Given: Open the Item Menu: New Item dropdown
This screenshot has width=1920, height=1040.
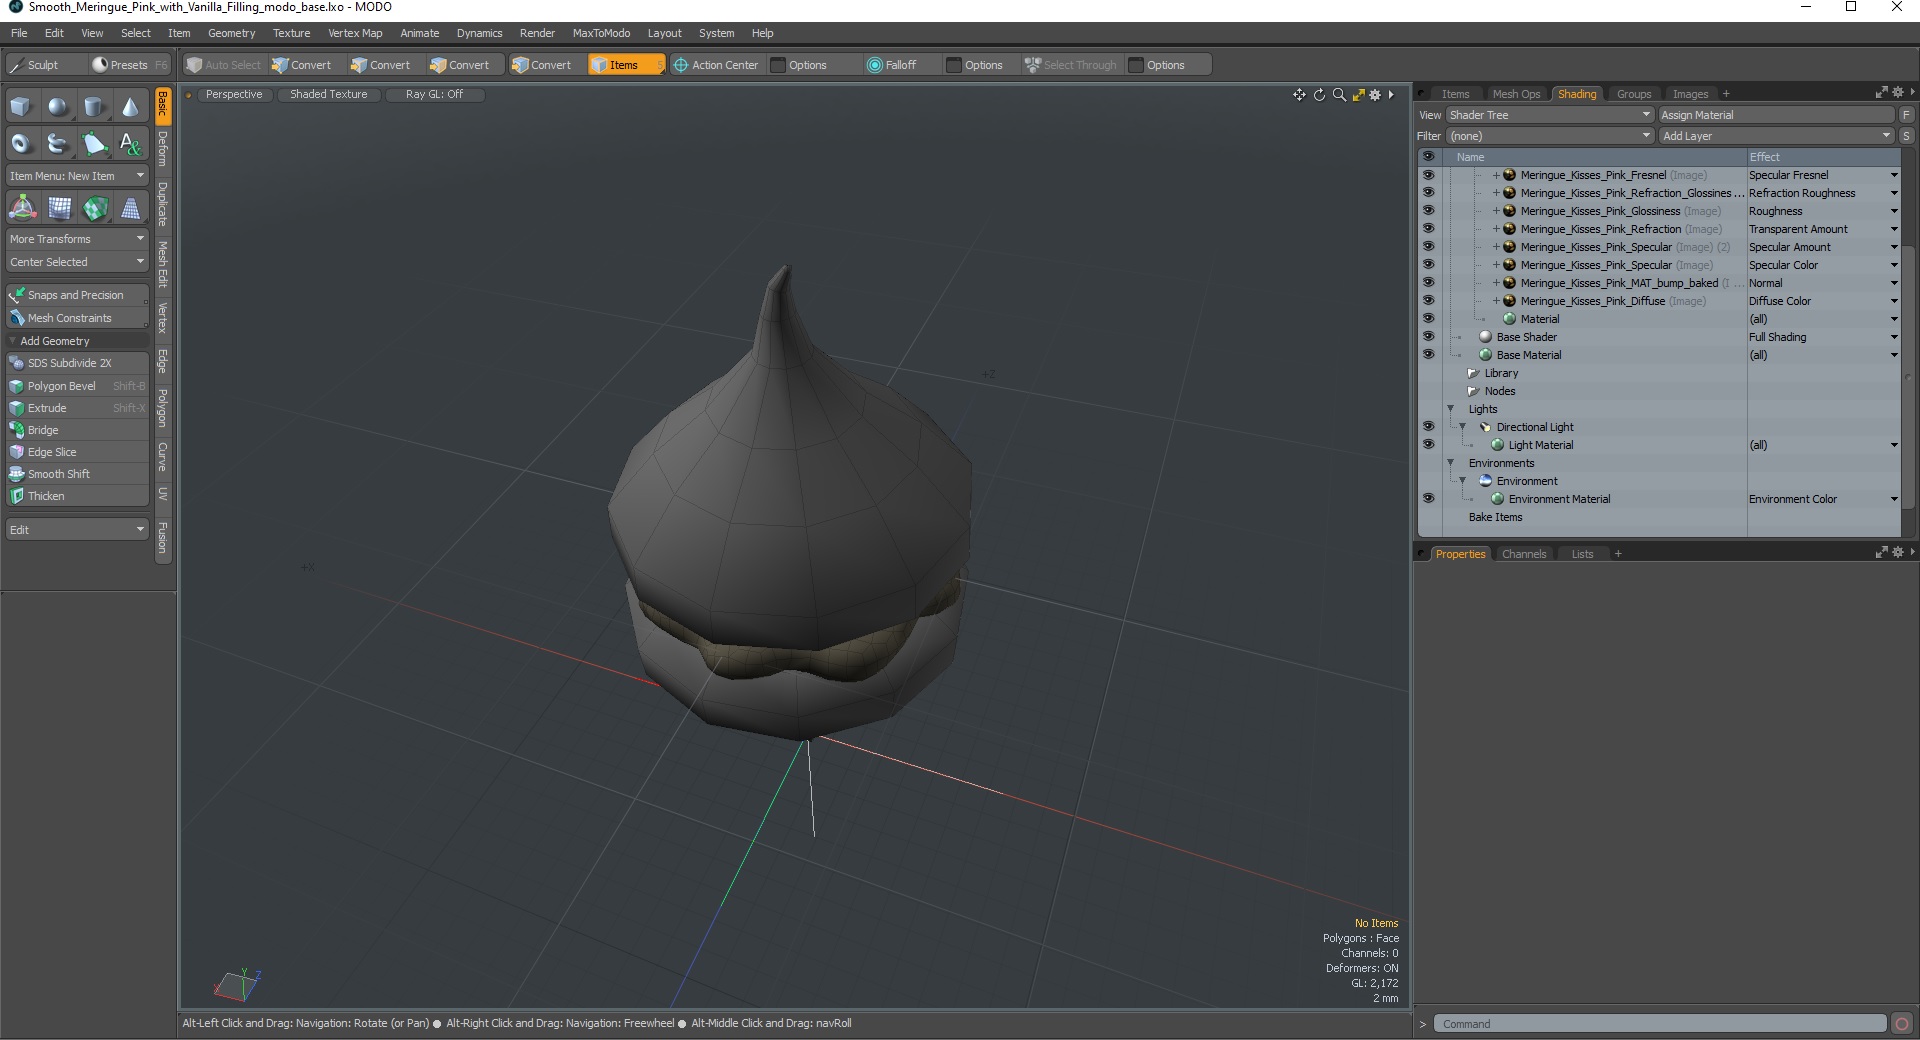Looking at the screenshot, I should click(77, 176).
